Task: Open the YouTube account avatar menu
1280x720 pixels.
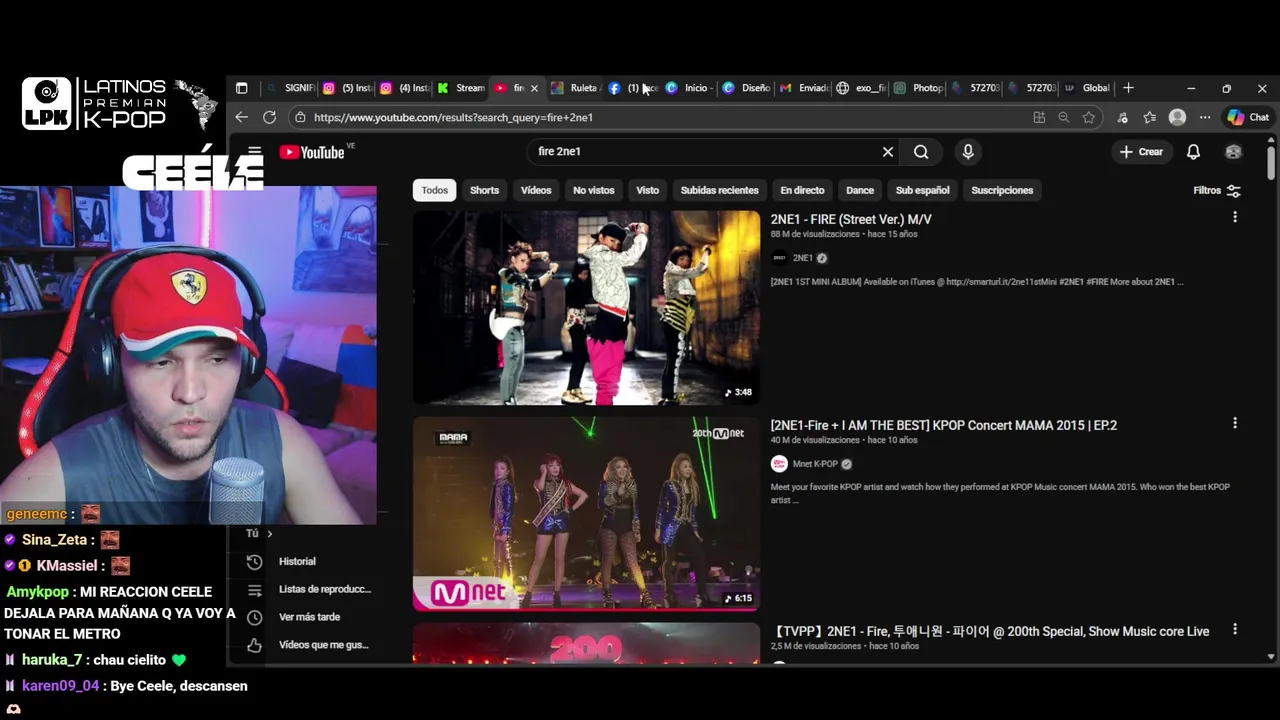Action: click(1233, 152)
